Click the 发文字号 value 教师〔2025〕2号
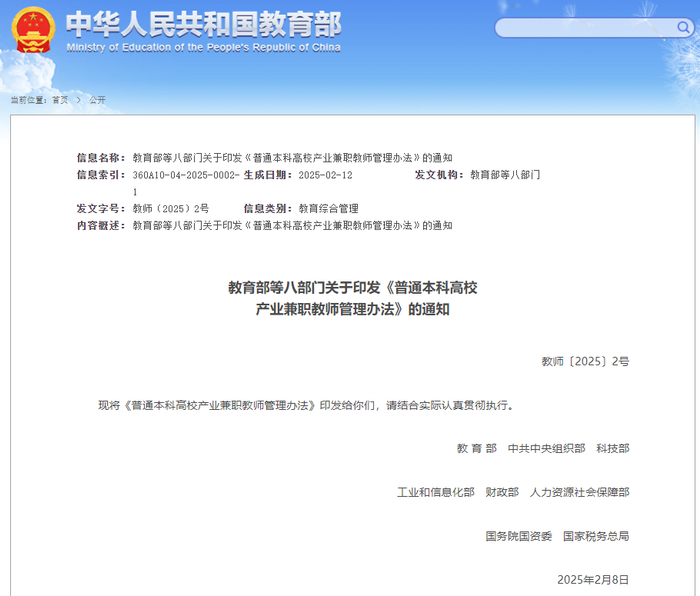This screenshot has height=596, width=700. [171, 209]
